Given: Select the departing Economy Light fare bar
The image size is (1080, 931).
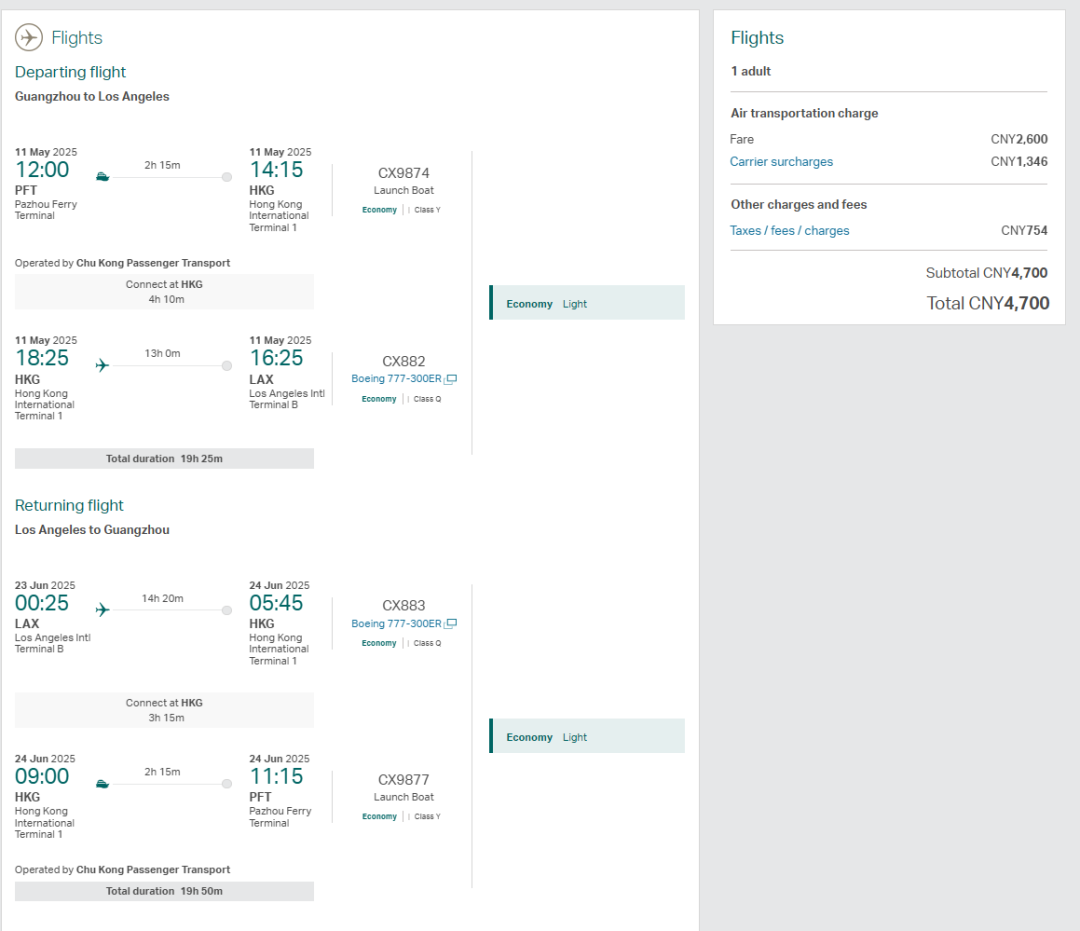Looking at the screenshot, I should coord(586,303).
